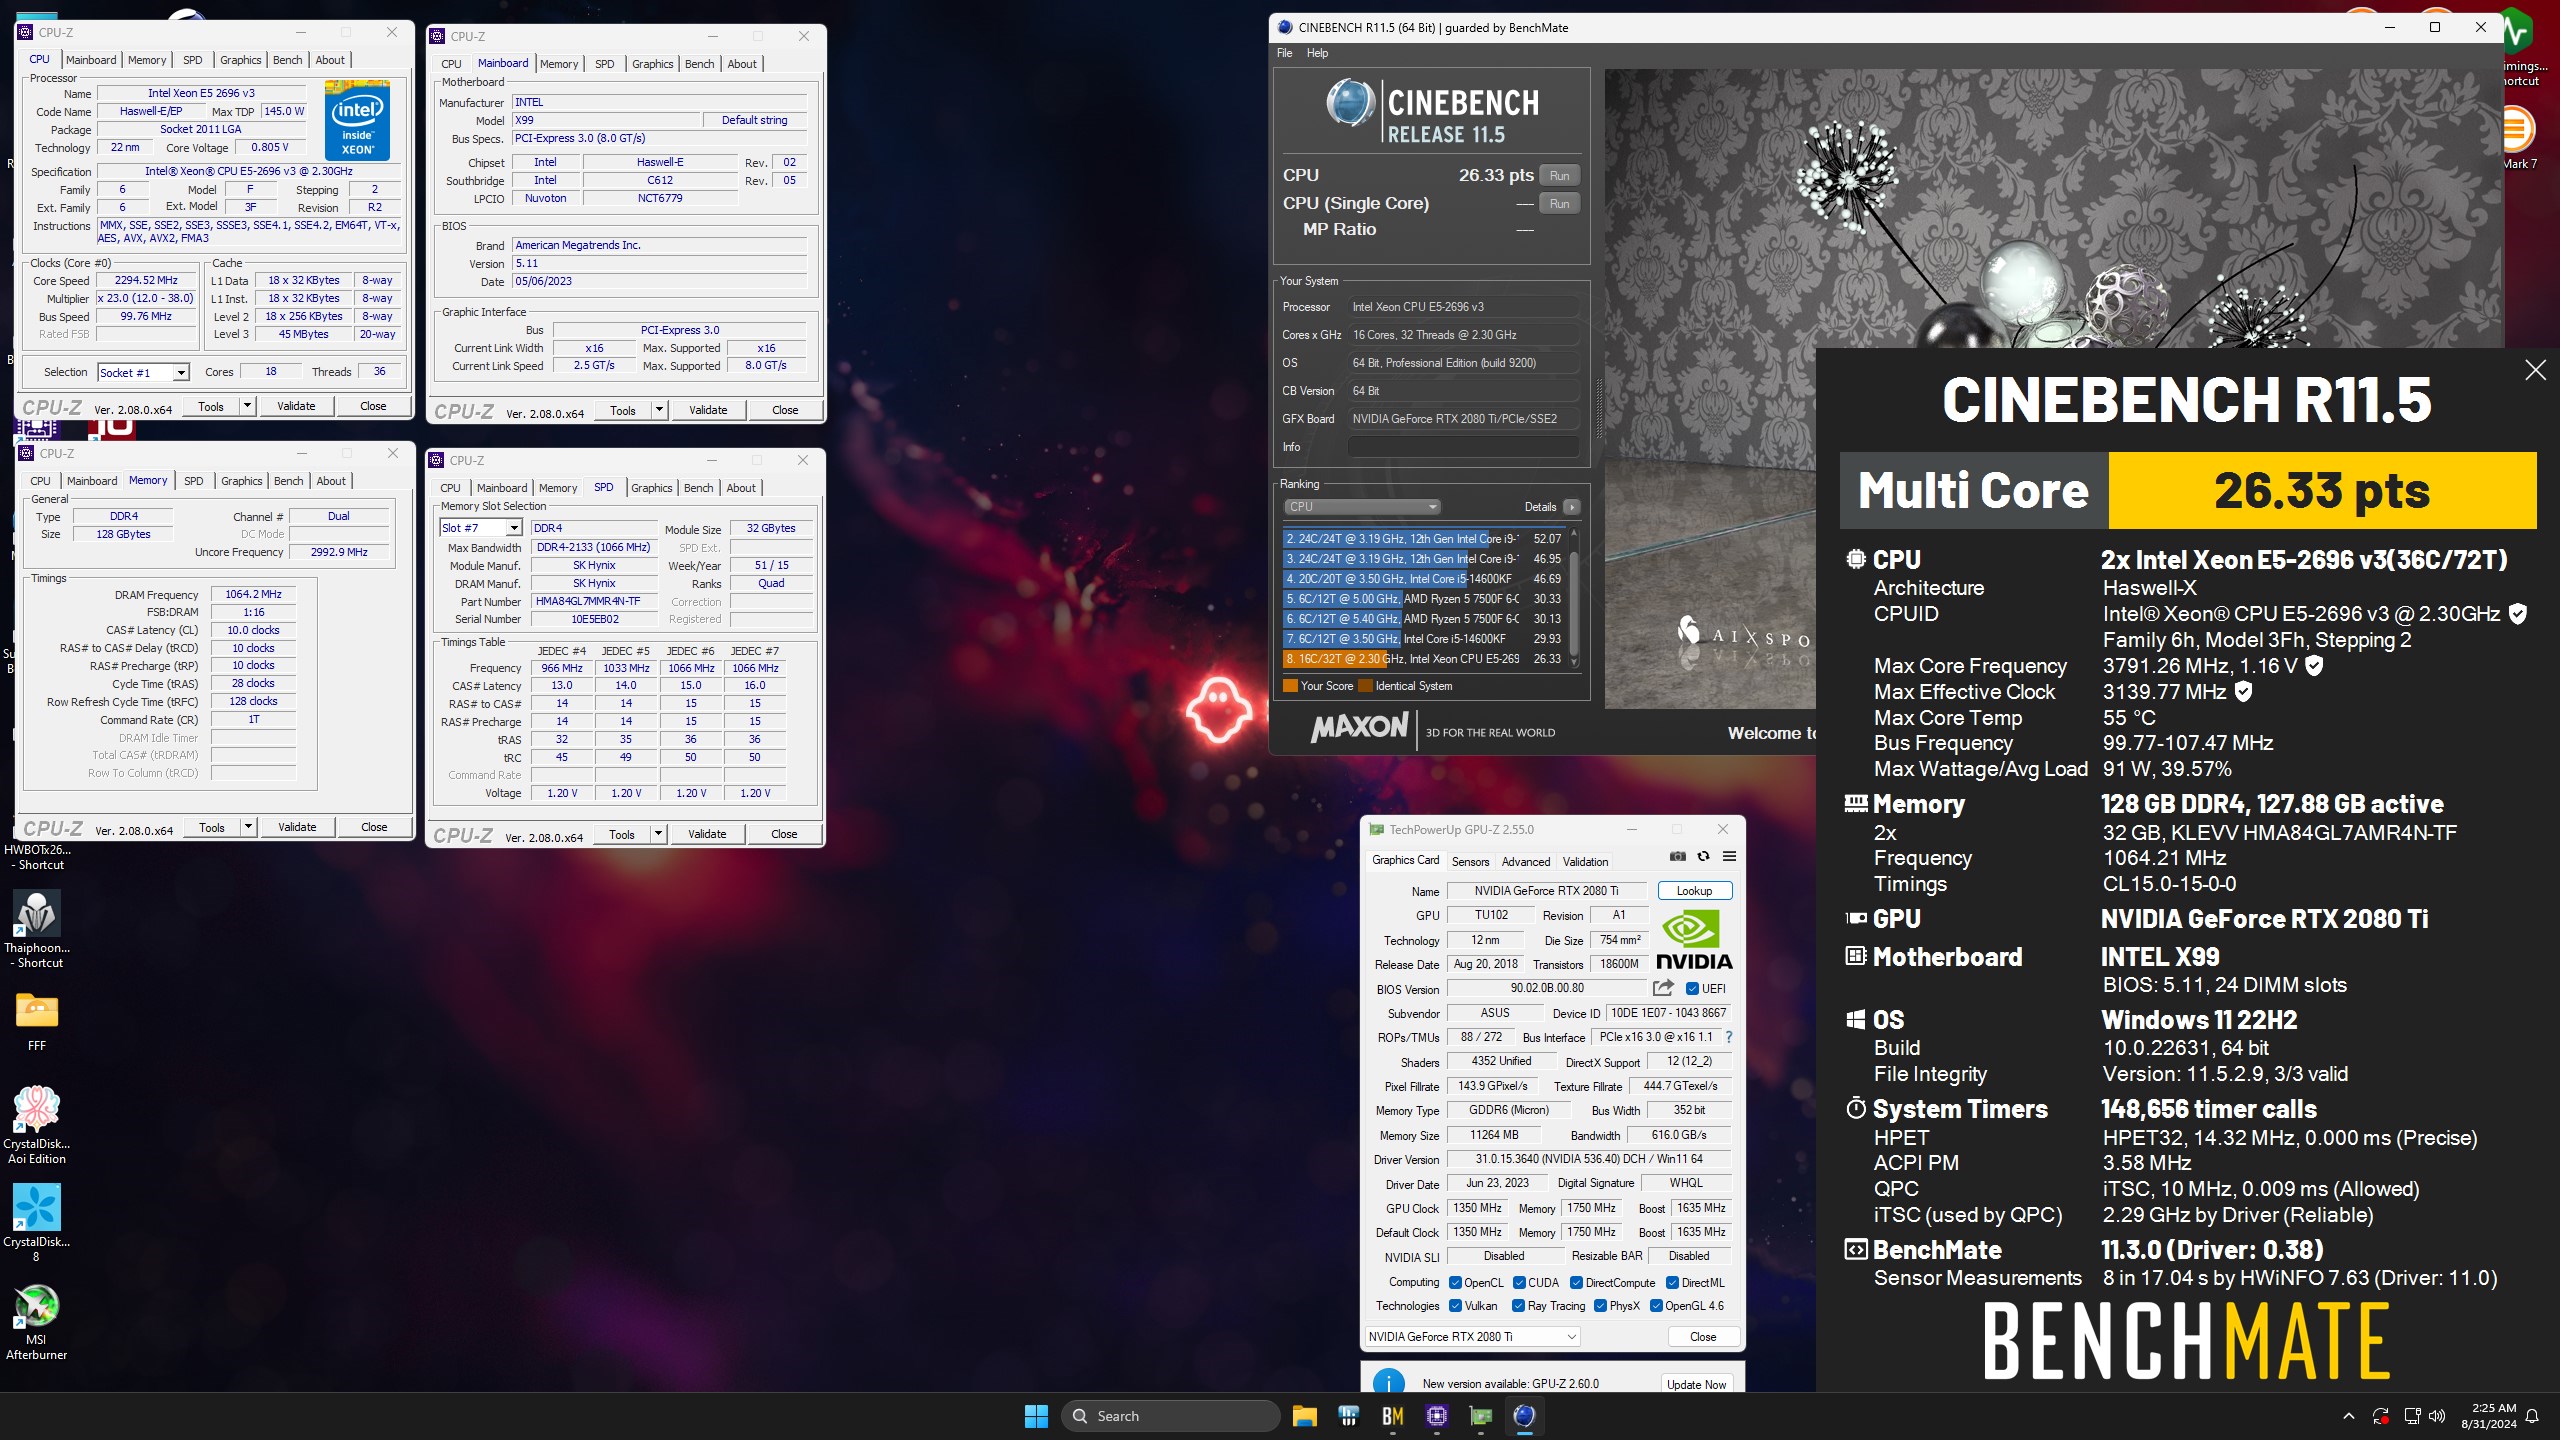Click the HWBOT-style app icon beside File Explorer

coord(1348,1416)
